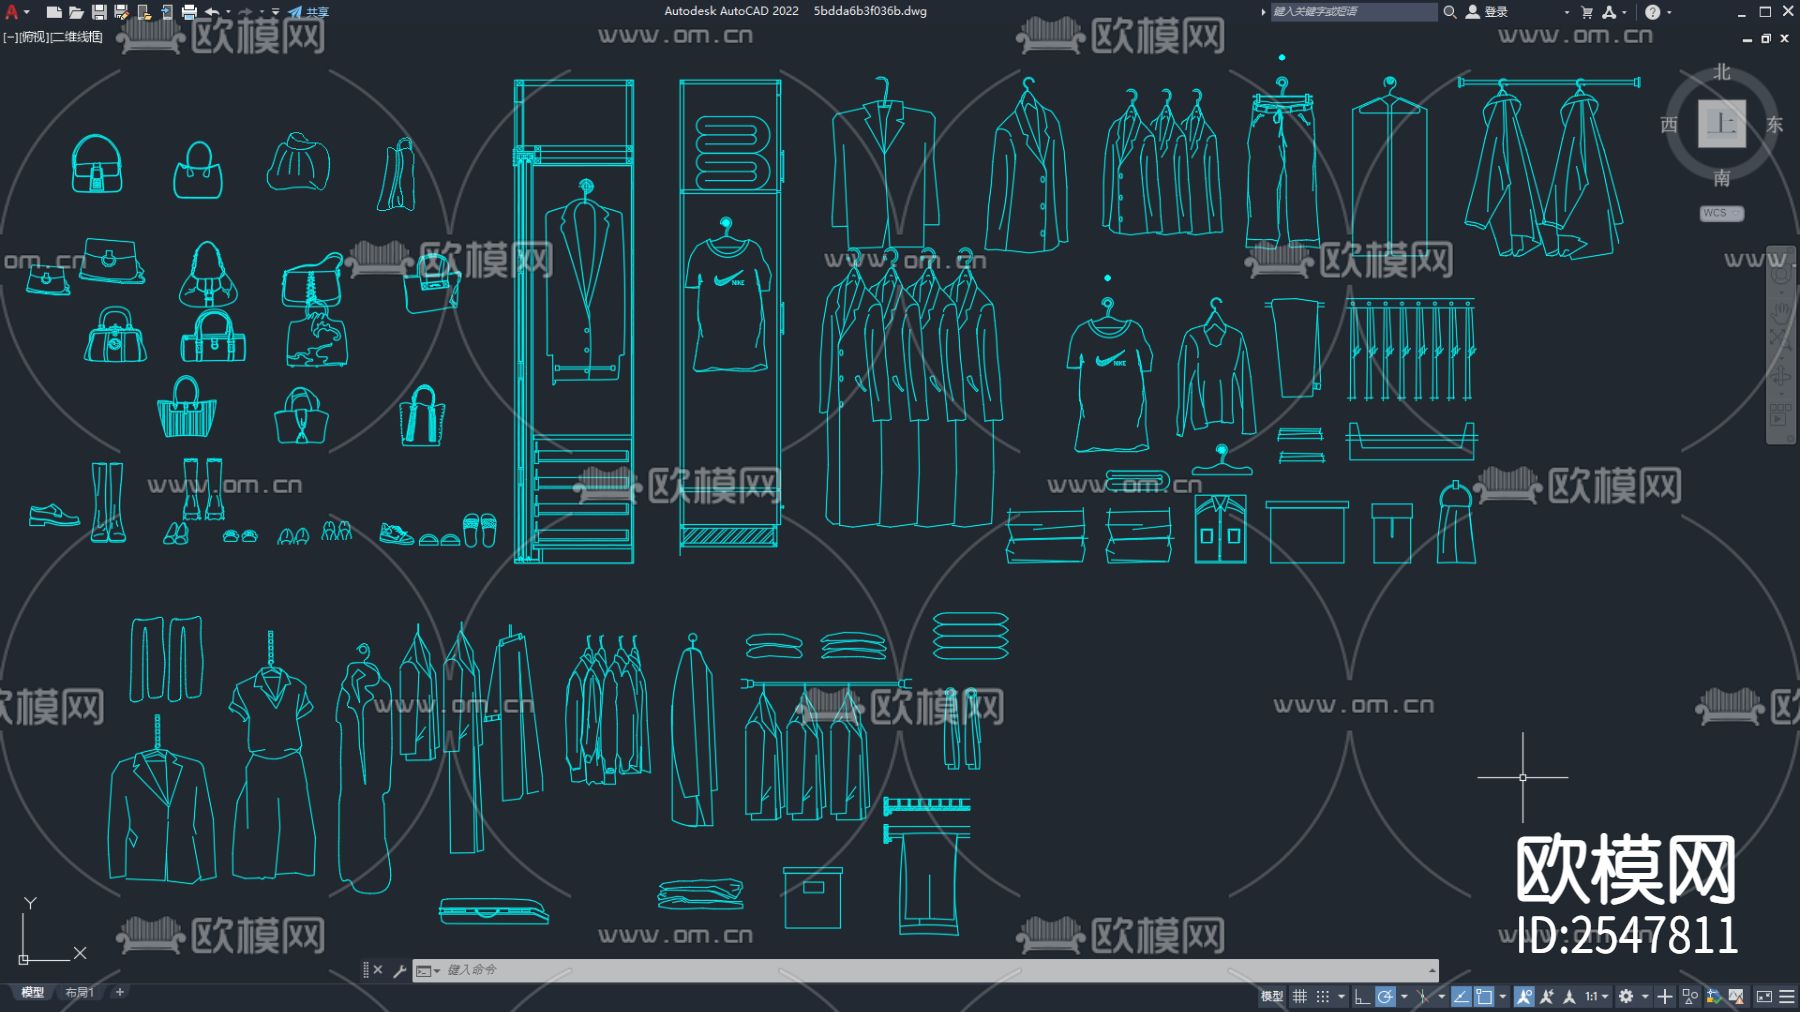Save the drawing with the floppy icon
Image resolution: width=1800 pixels, height=1012 pixels.
(99, 12)
